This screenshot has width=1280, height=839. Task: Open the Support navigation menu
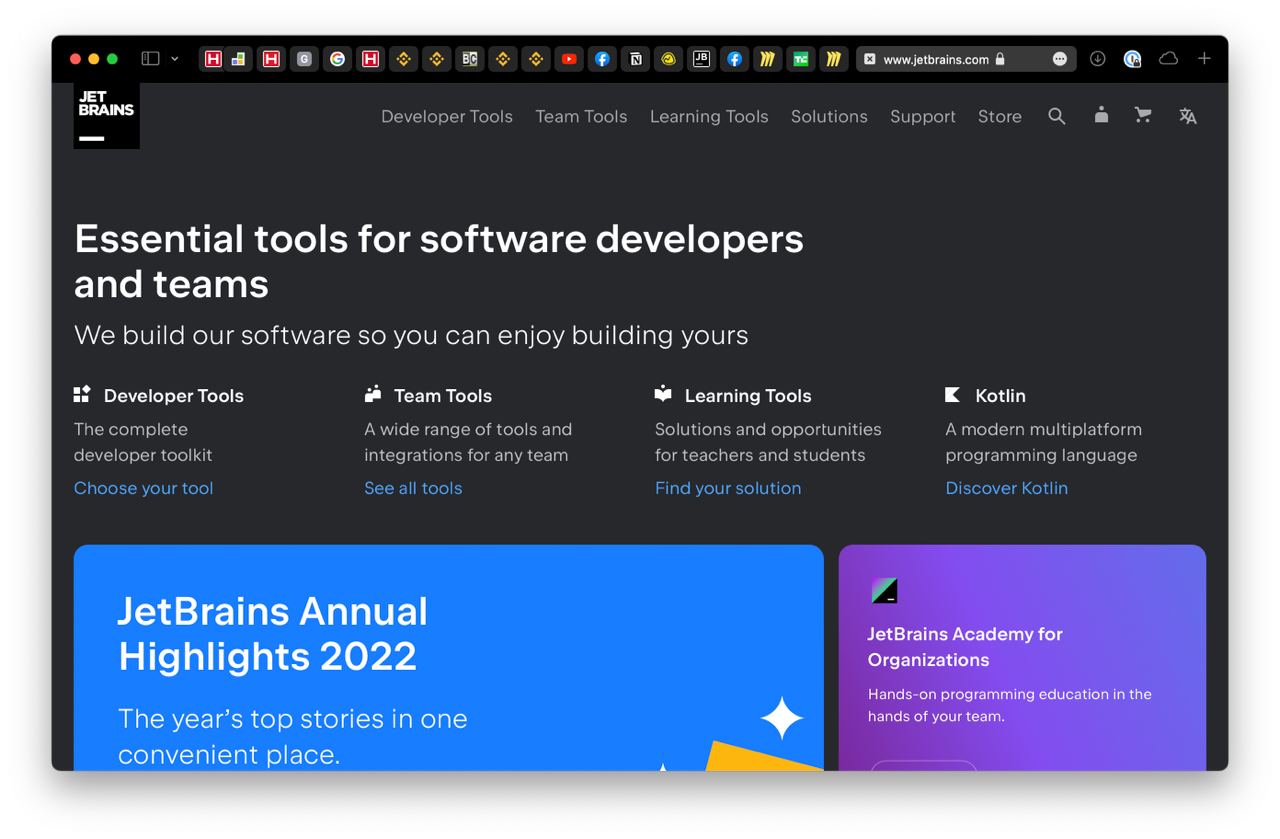(x=923, y=116)
